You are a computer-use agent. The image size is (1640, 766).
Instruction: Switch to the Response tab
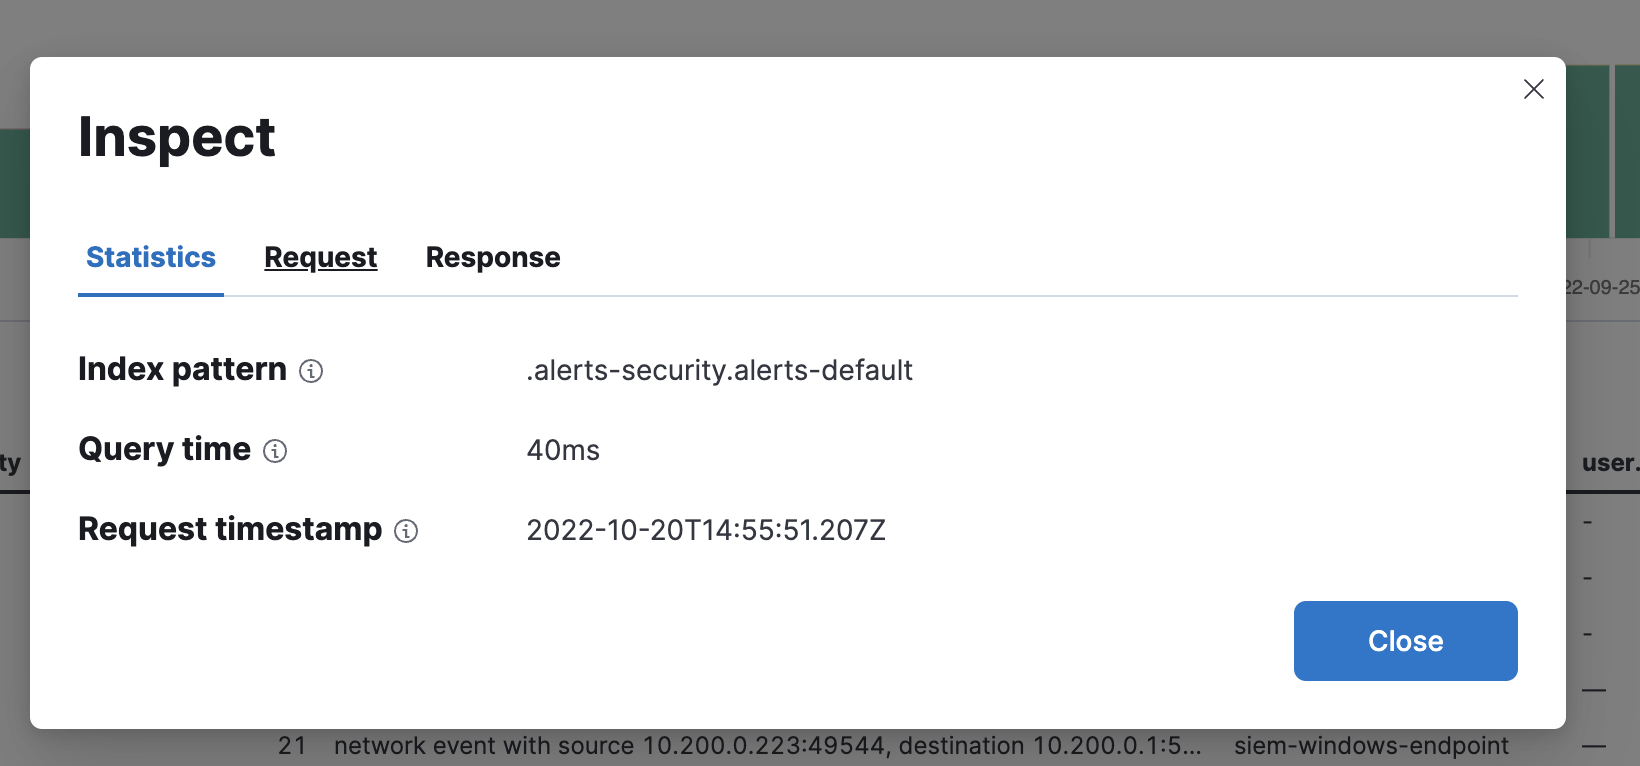tap(493, 257)
